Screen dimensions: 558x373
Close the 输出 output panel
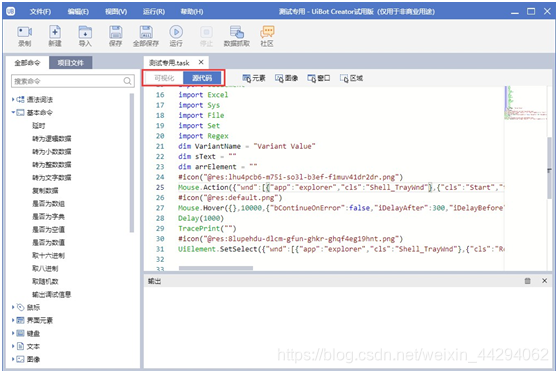544,281
